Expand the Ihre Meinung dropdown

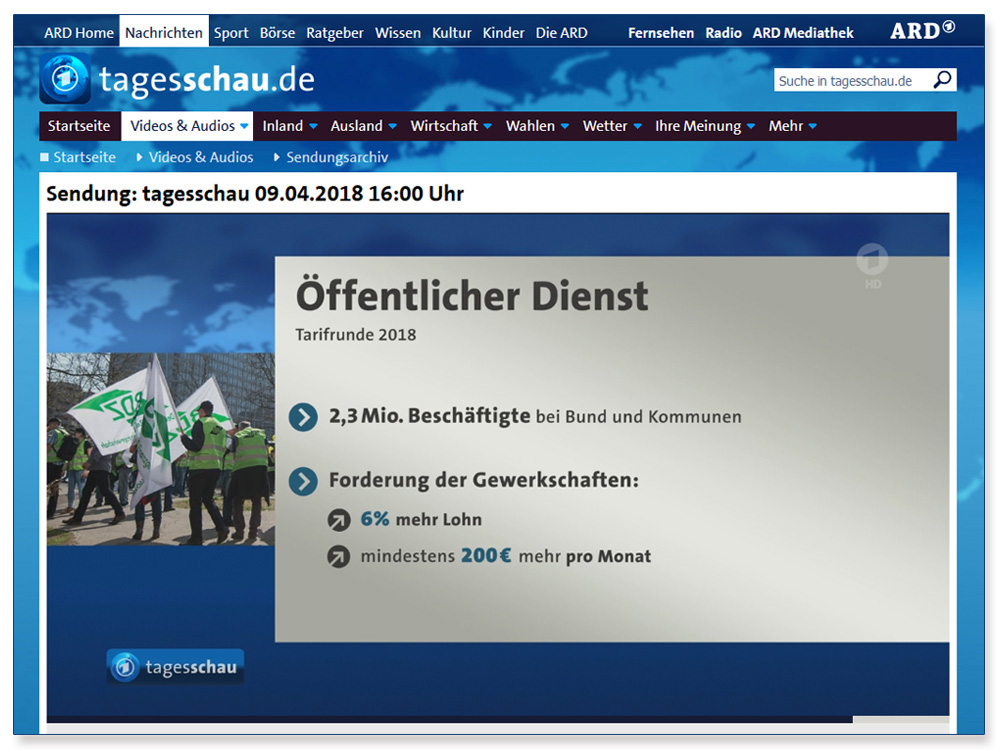tap(751, 126)
